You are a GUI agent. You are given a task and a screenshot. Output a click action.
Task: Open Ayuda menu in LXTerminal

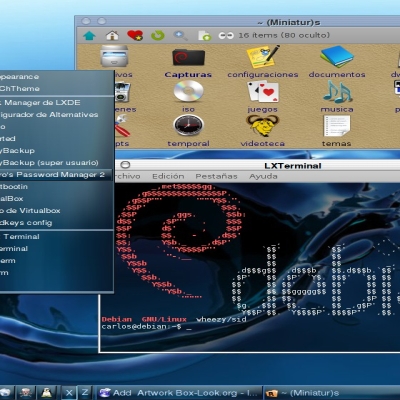tap(263, 176)
